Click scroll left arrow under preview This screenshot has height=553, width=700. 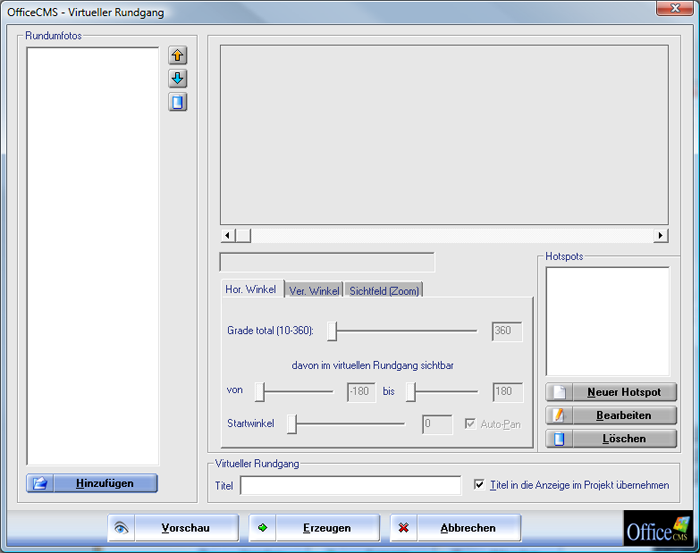click(x=228, y=235)
